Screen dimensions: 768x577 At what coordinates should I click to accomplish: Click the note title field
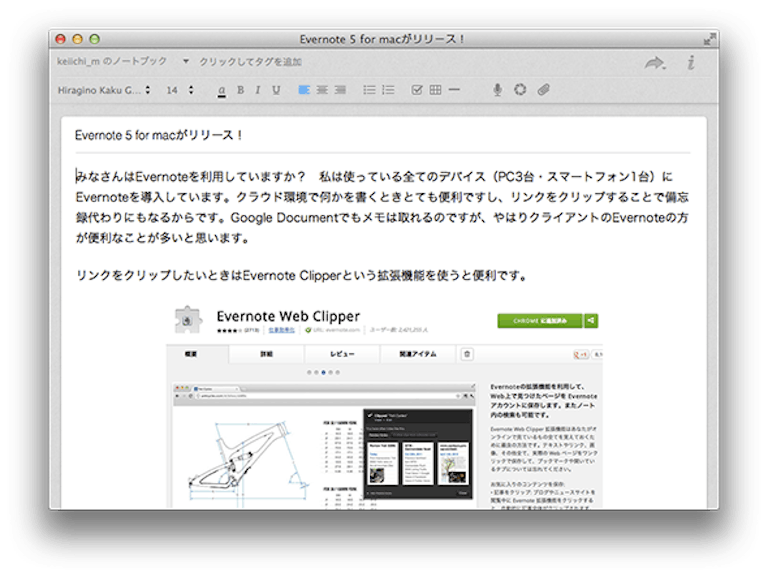click(383, 135)
